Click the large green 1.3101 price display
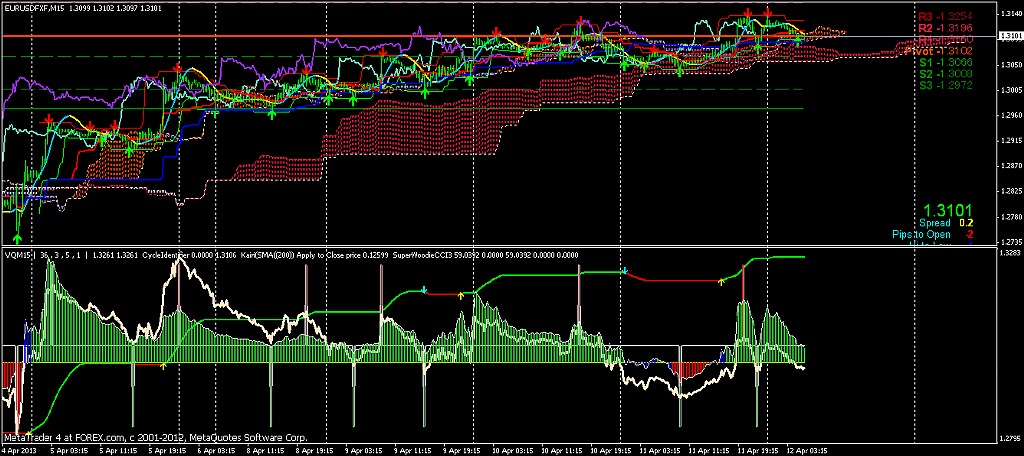The image size is (1024, 456). 943,210
